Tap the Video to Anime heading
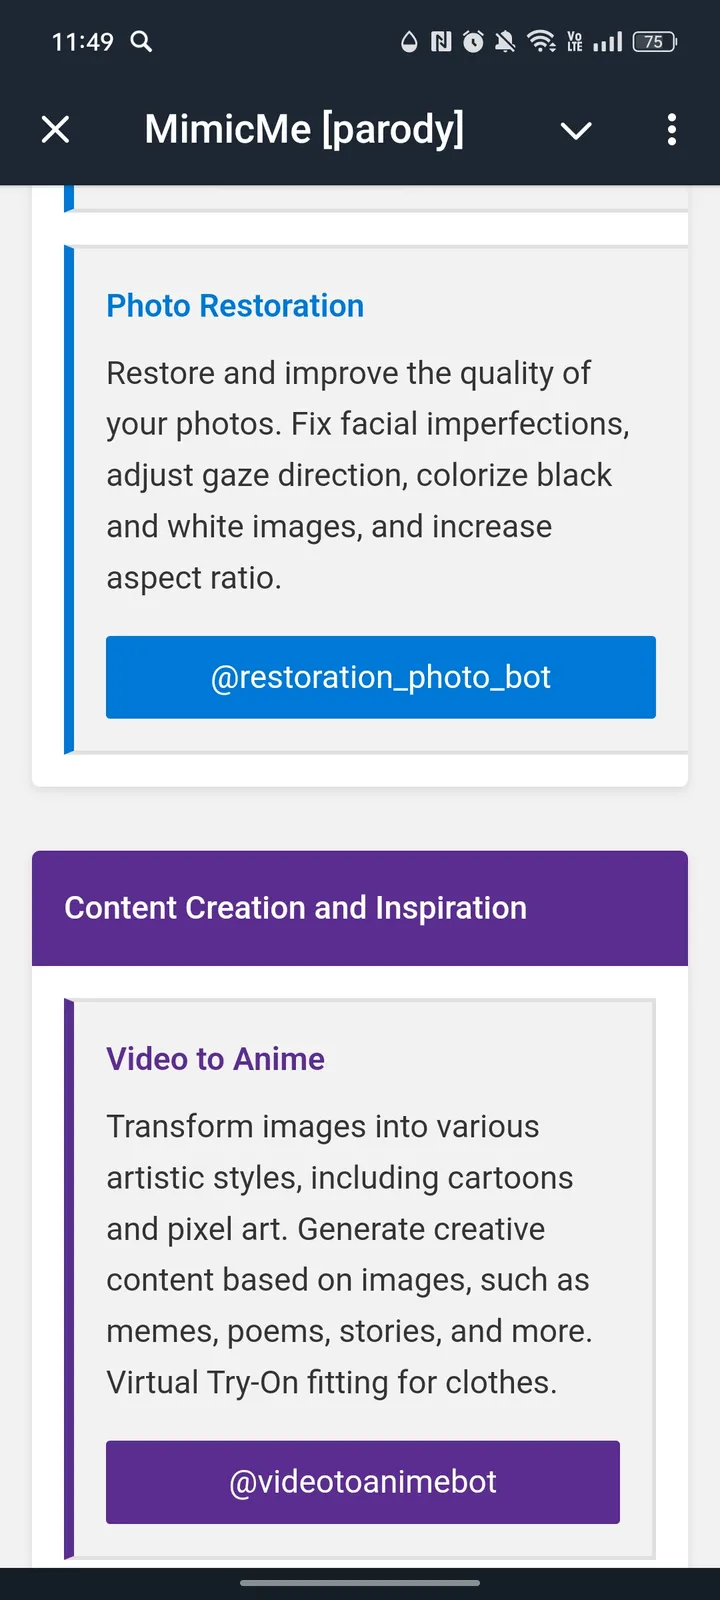 [x=215, y=1058]
